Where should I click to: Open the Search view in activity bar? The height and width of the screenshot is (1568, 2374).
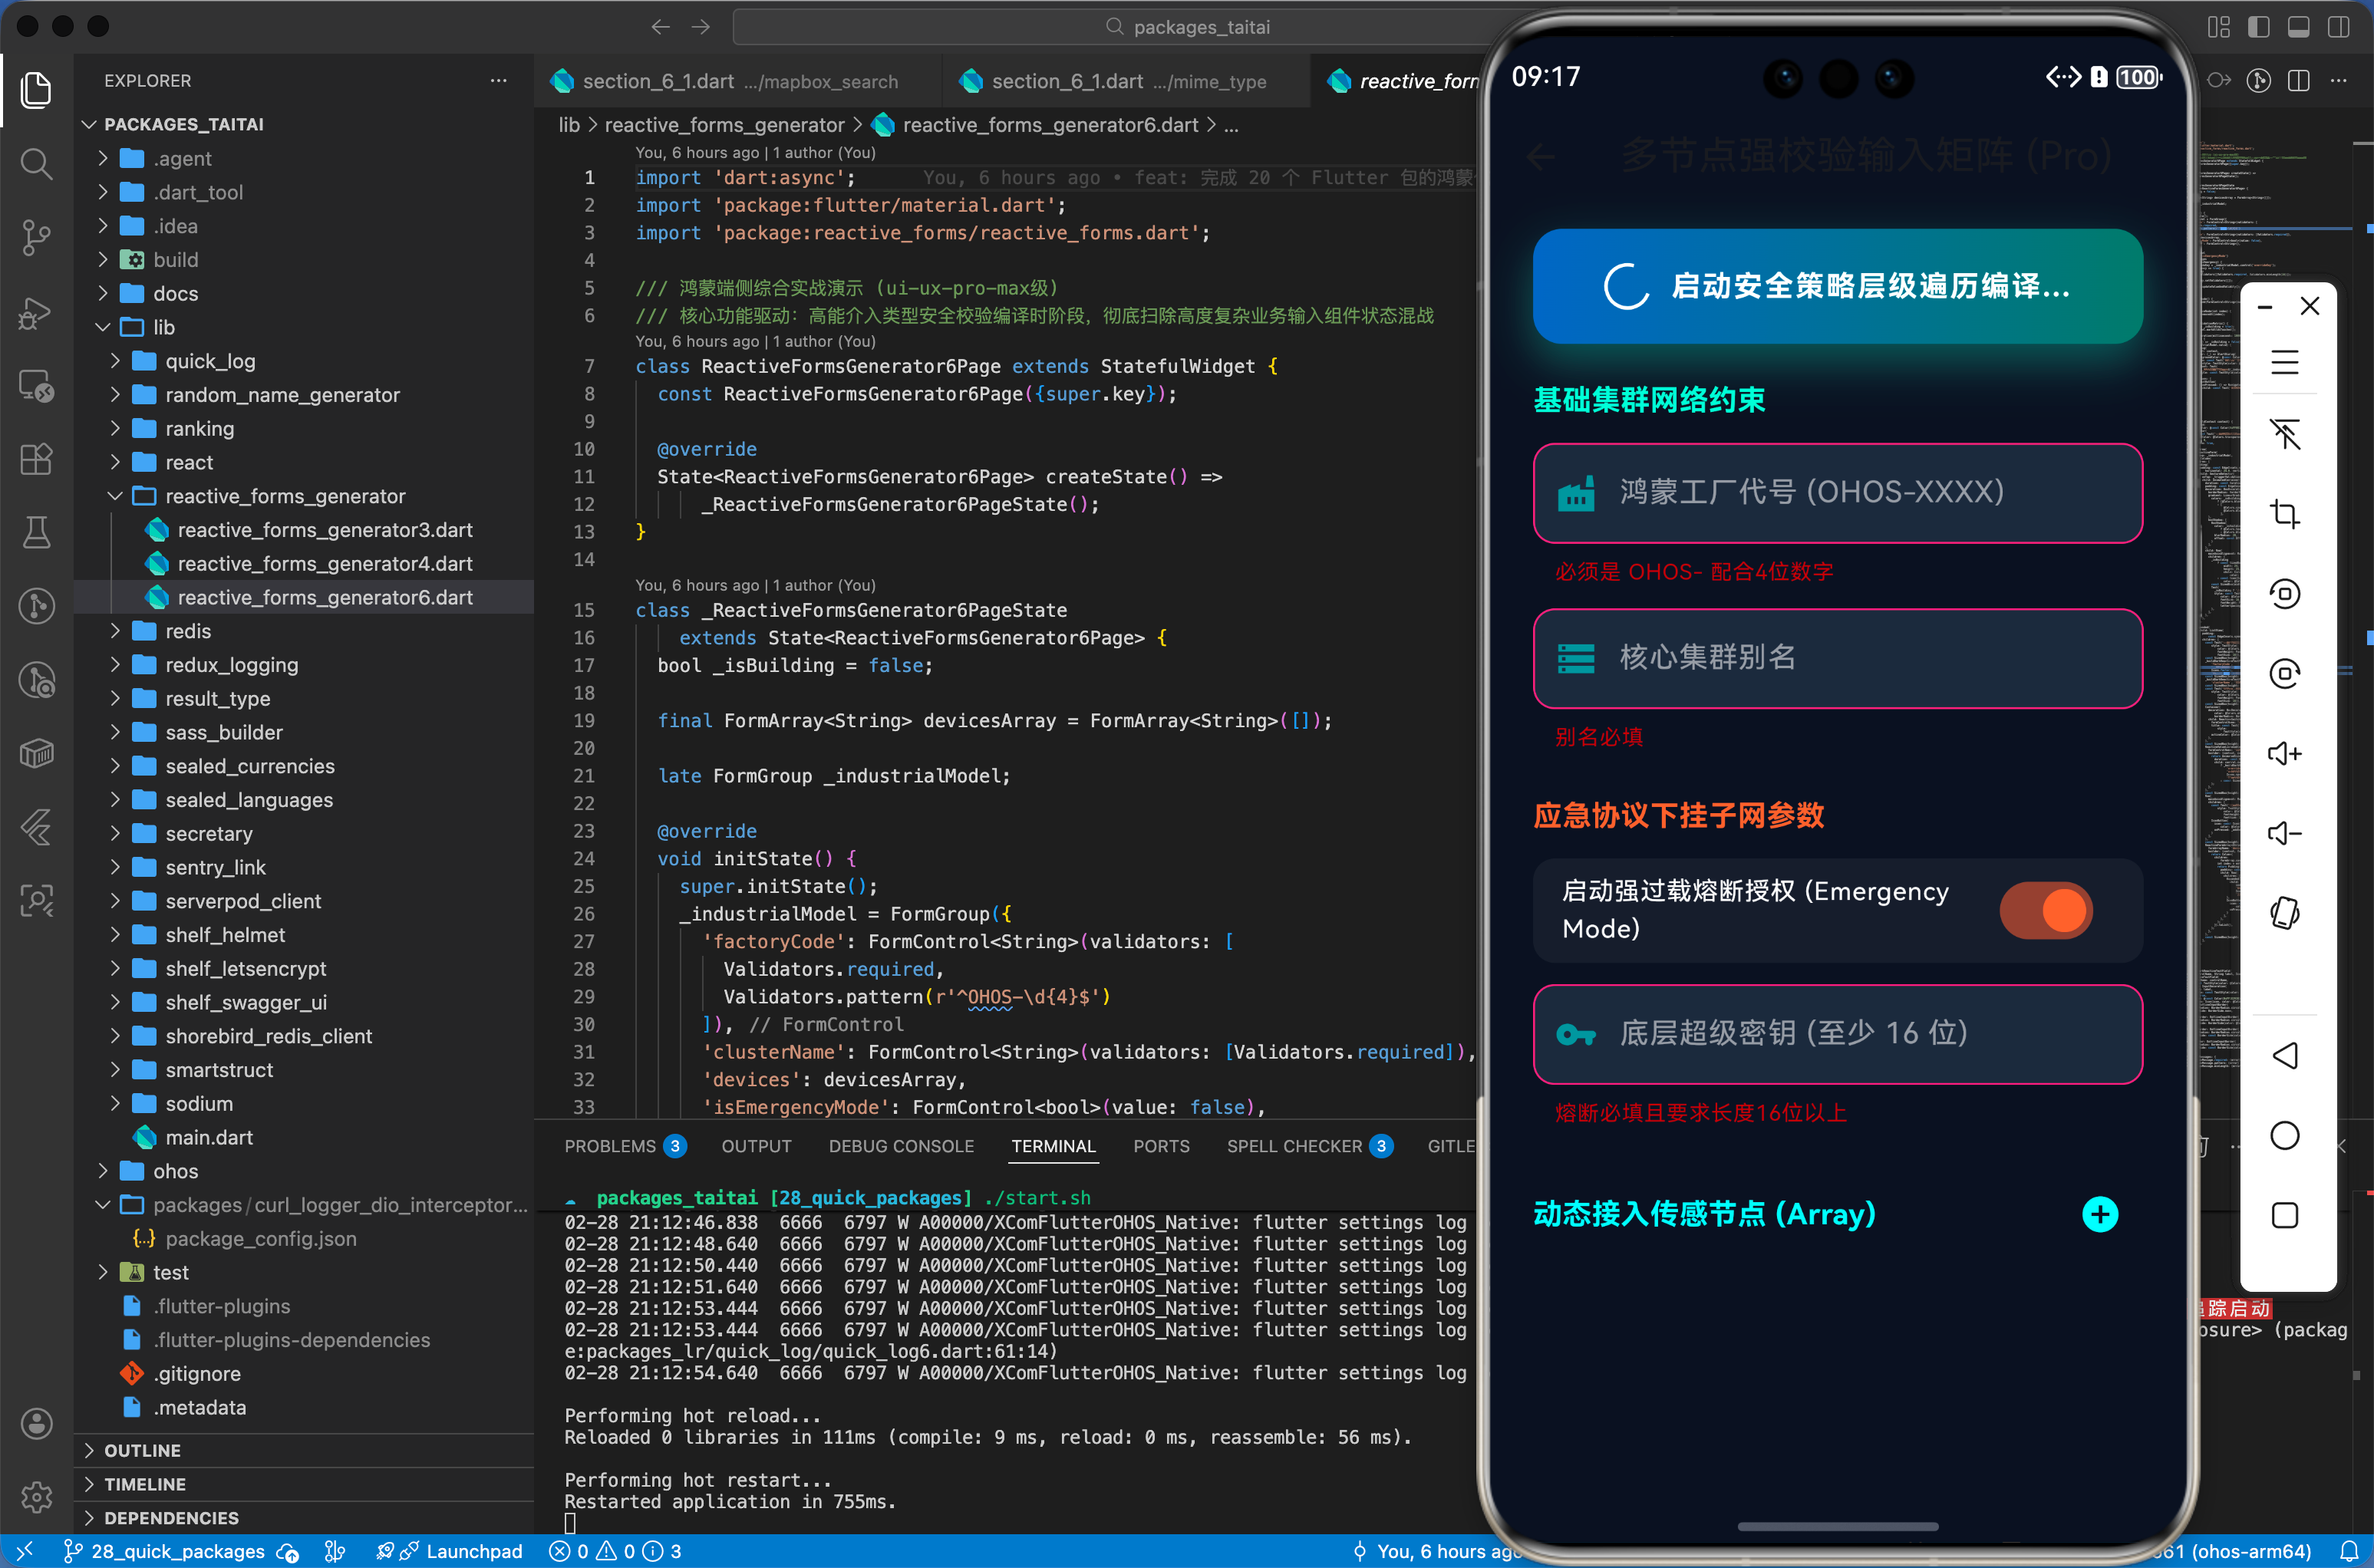[36, 163]
